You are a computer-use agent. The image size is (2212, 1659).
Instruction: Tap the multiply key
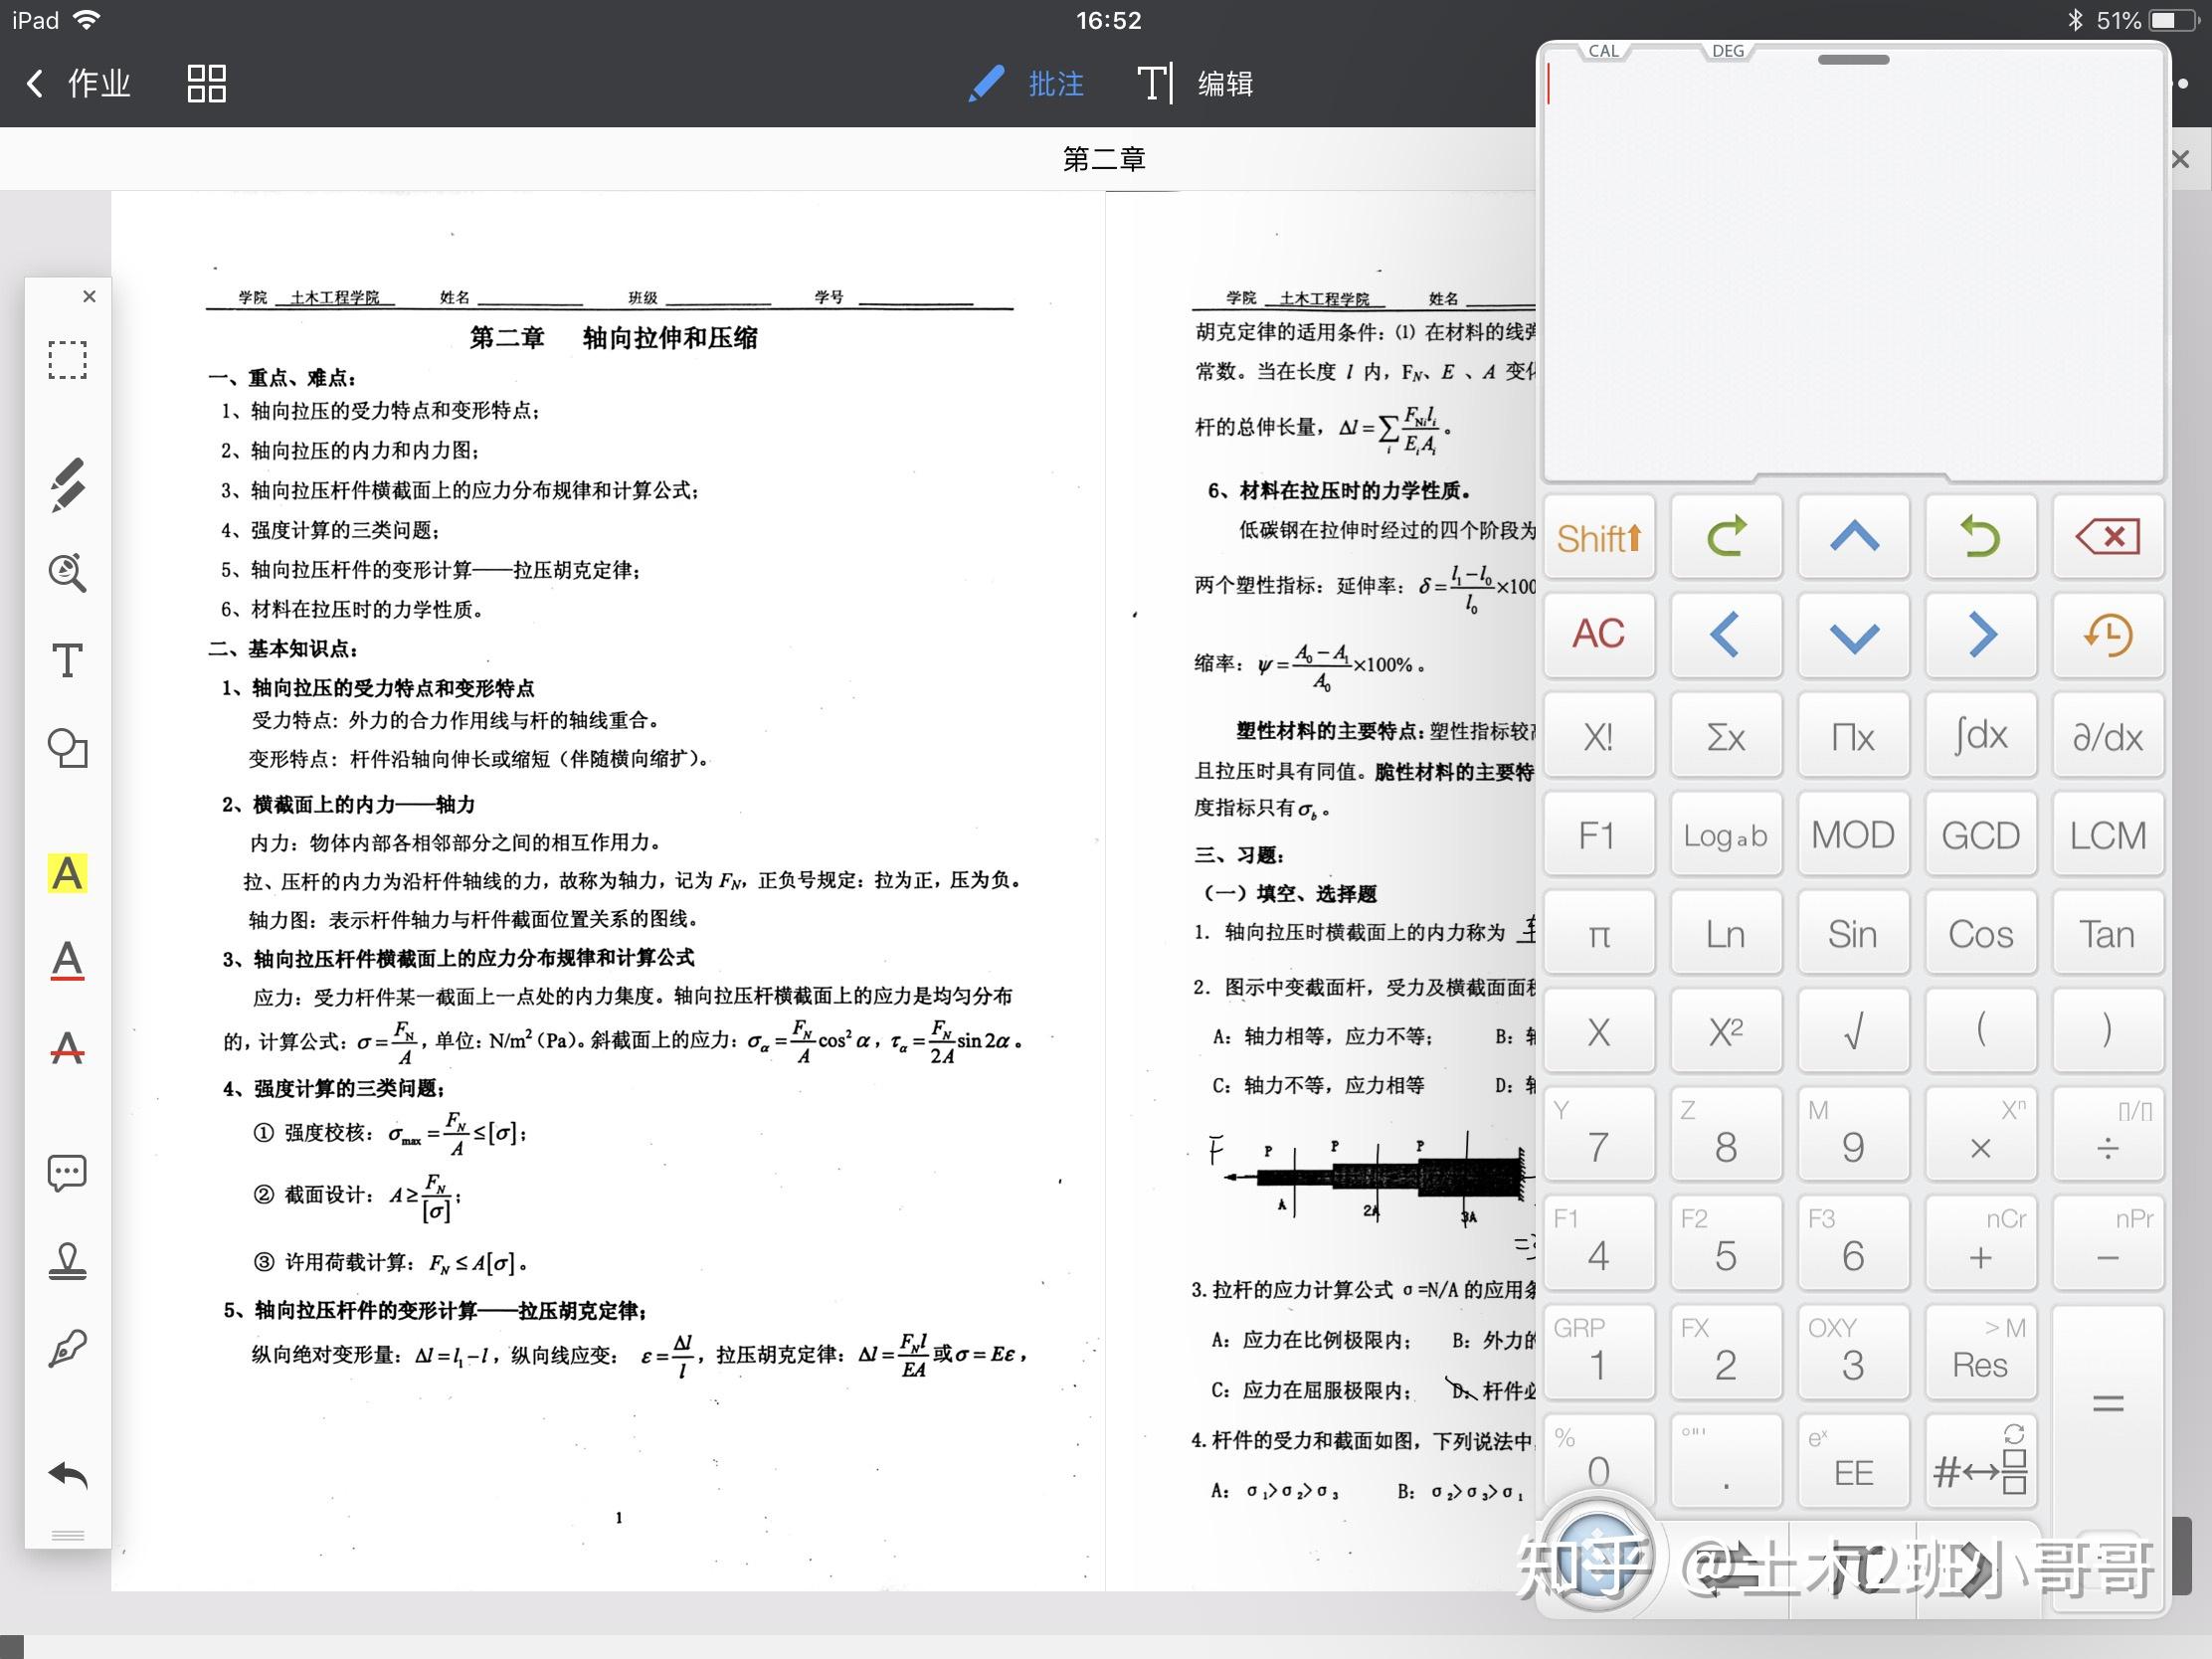coord(1980,1135)
